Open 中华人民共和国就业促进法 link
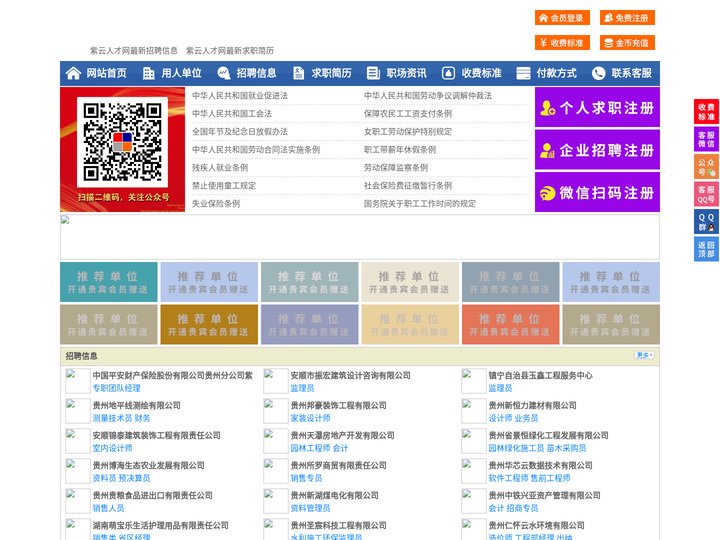 [240, 96]
